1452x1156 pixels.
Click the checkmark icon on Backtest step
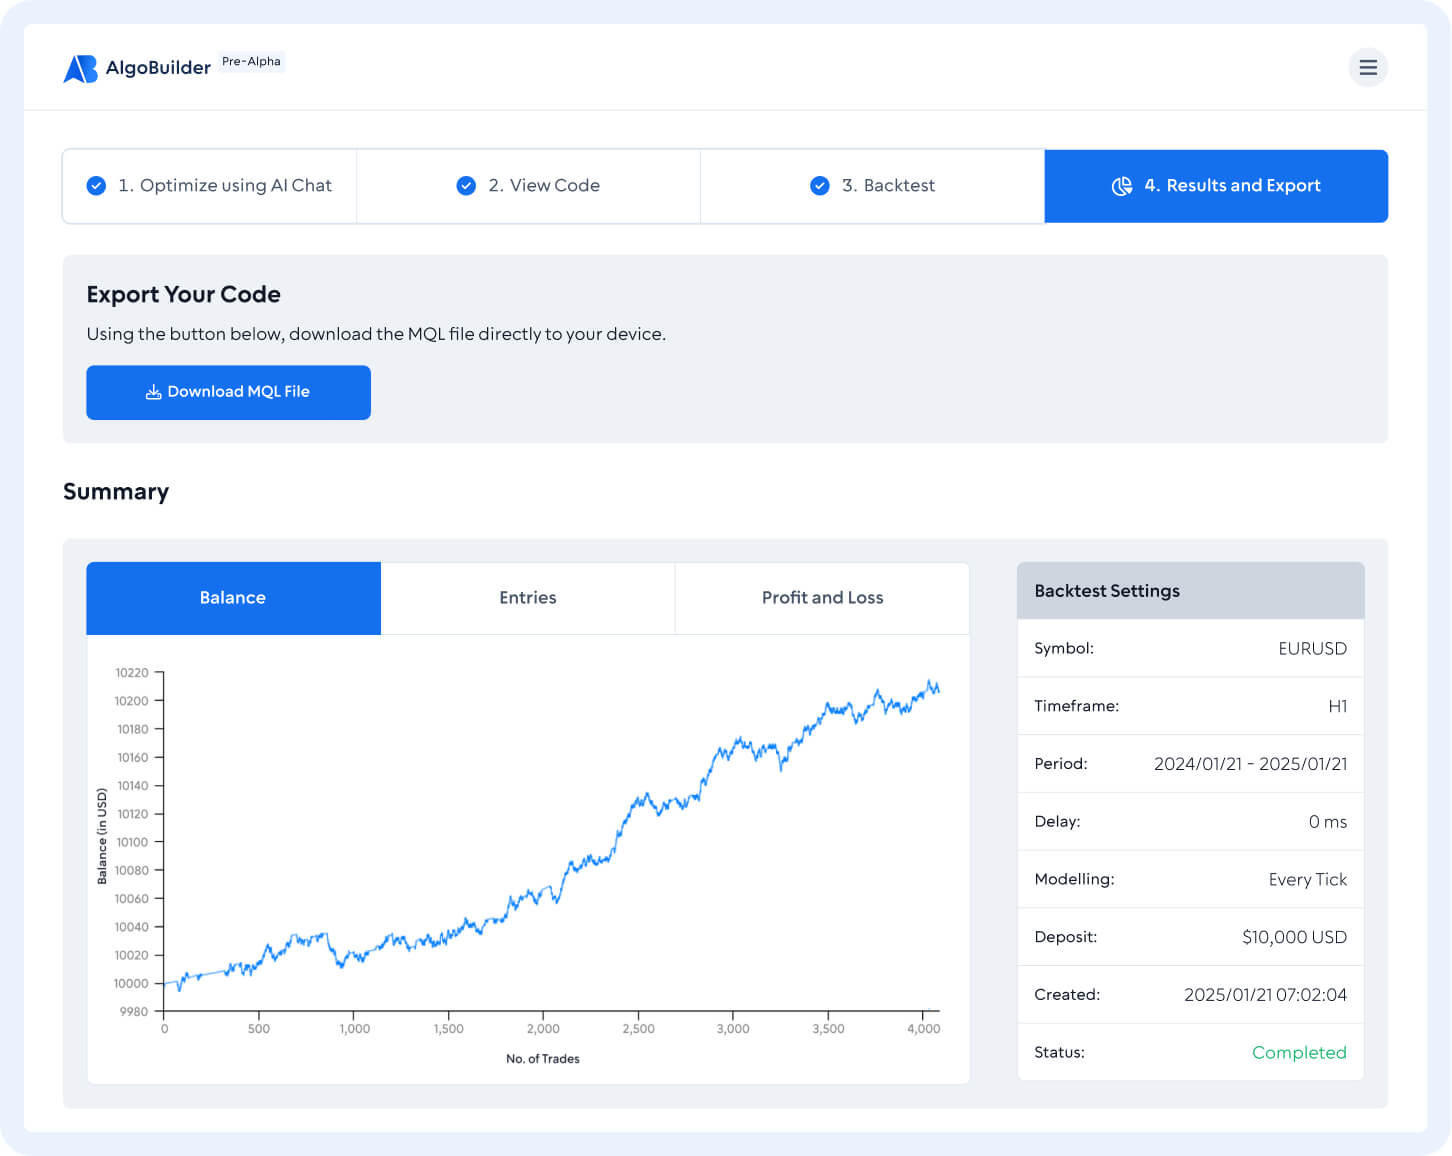click(x=820, y=185)
